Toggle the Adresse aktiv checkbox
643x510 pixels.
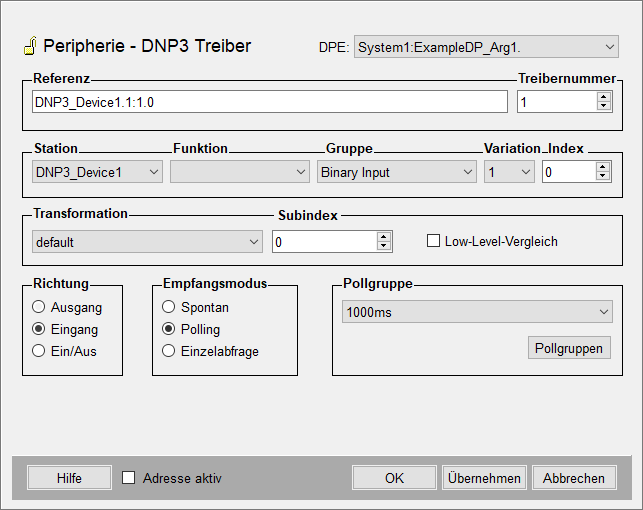[x=129, y=478]
